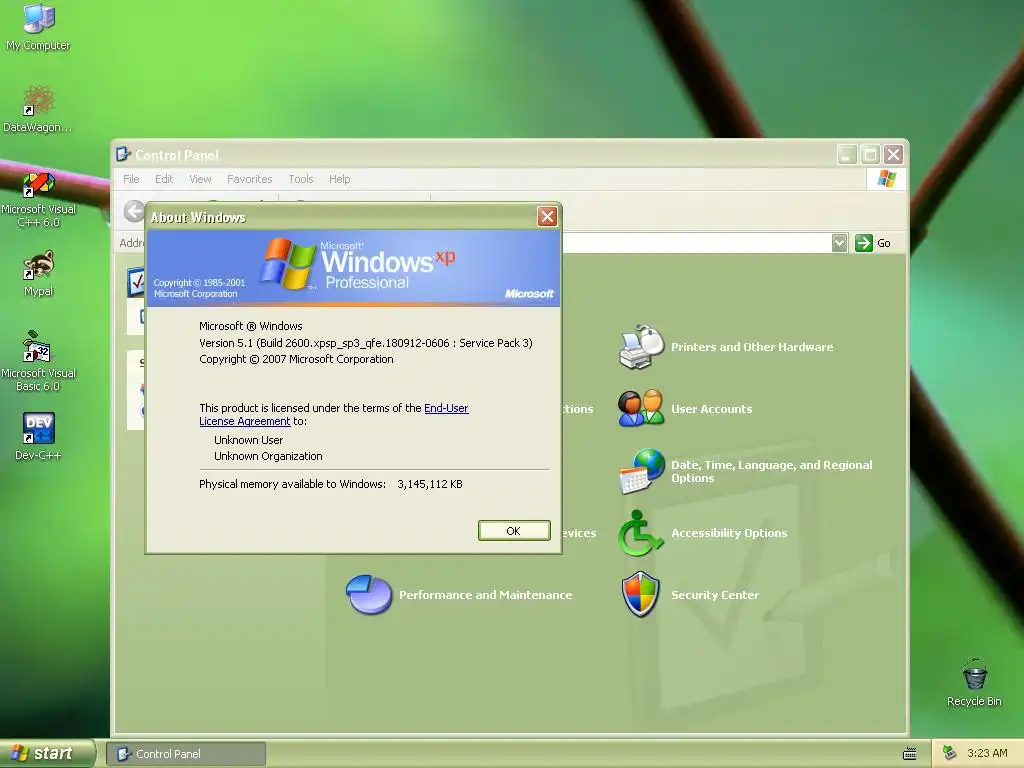Minimize the Control Panel window
Viewport: 1024px width, 768px height.
click(847, 154)
